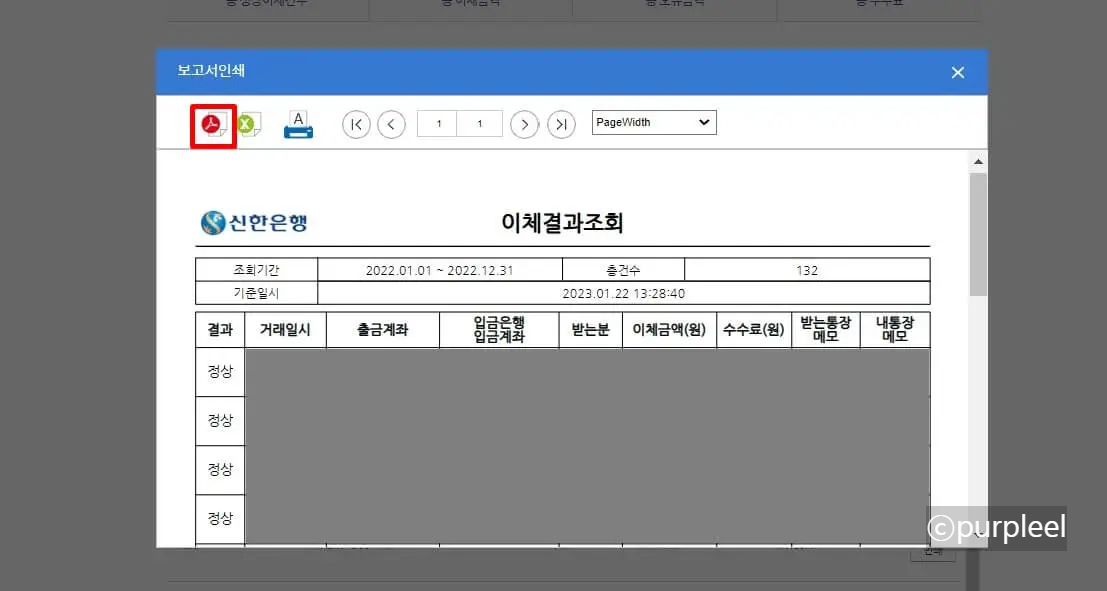Export the report as PDF
Viewport: 1107px width, 591px height.
[x=212, y=123]
